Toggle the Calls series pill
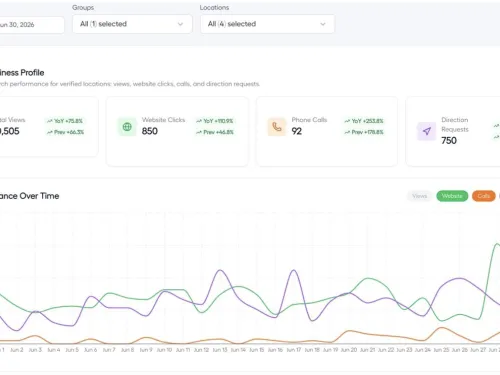The height and width of the screenshot is (375, 500). [483, 196]
